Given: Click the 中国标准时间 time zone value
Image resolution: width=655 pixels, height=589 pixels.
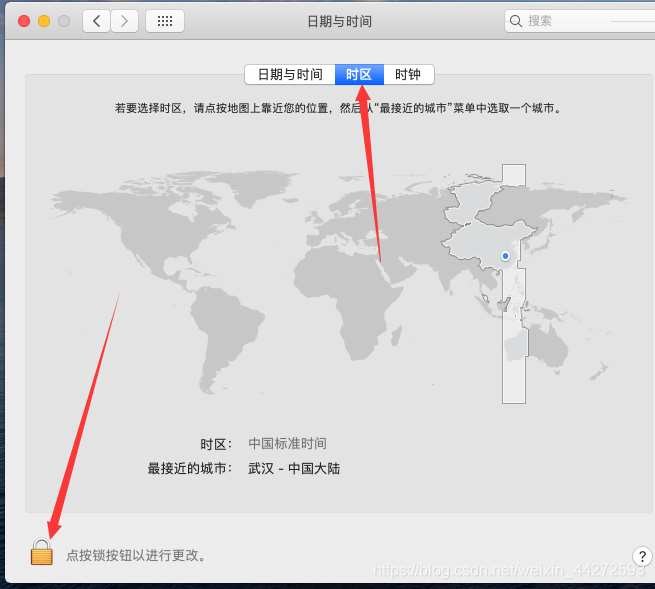Looking at the screenshot, I should coord(287,443).
